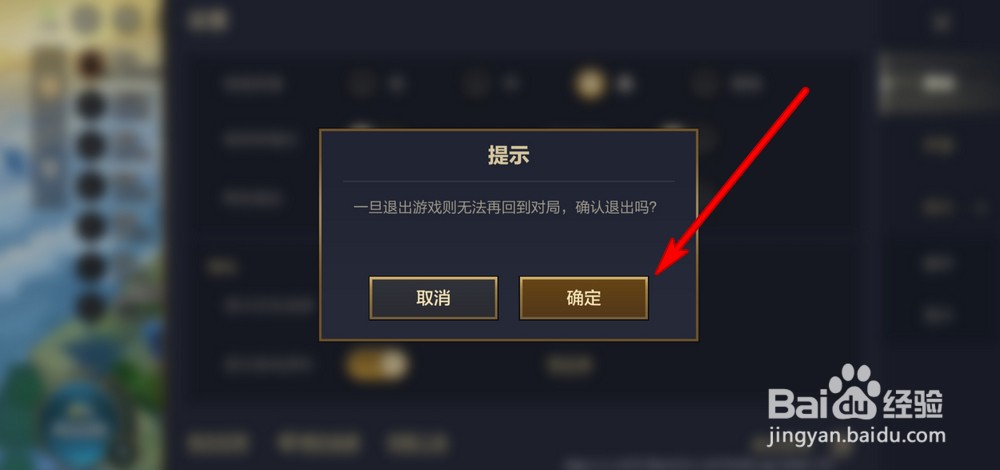Click the middle blurred button in bottom row
The height and width of the screenshot is (470, 1000).
click(x=318, y=443)
